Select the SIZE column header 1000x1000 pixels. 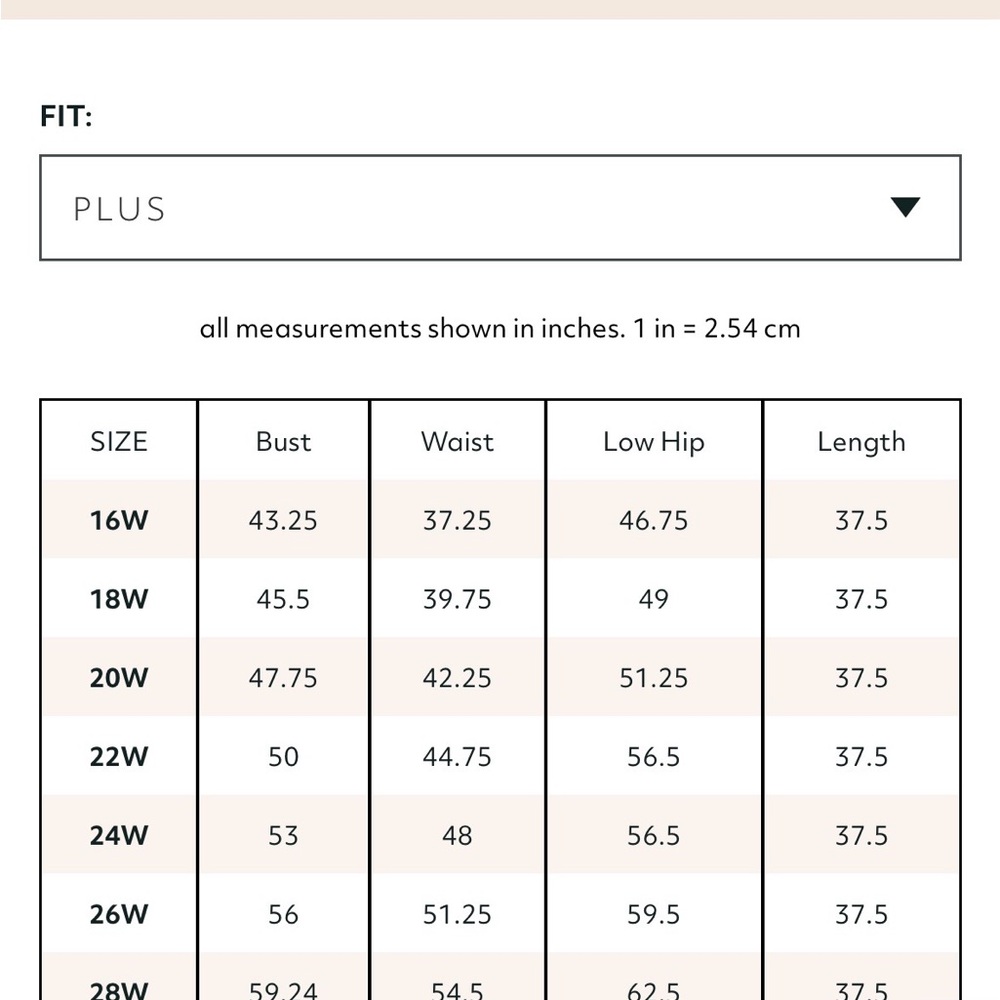click(x=119, y=441)
